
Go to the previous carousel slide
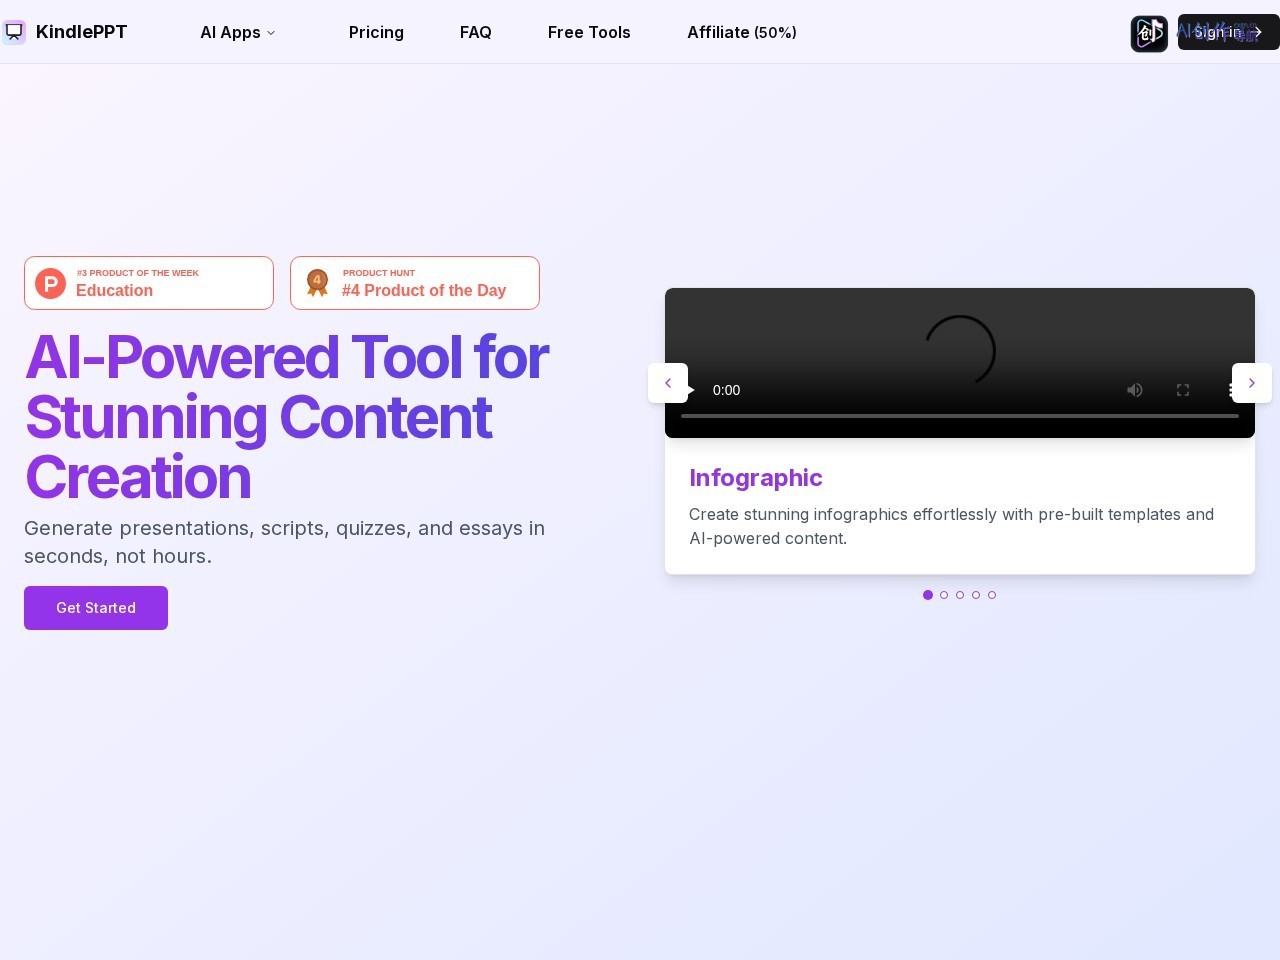click(668, 383)
